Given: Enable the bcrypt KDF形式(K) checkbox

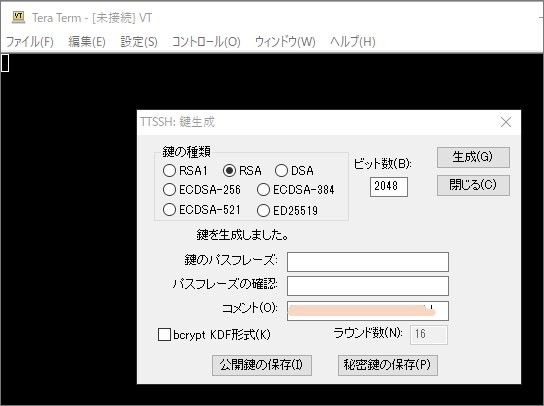Looking at the screenshot, I should [164, 335].
